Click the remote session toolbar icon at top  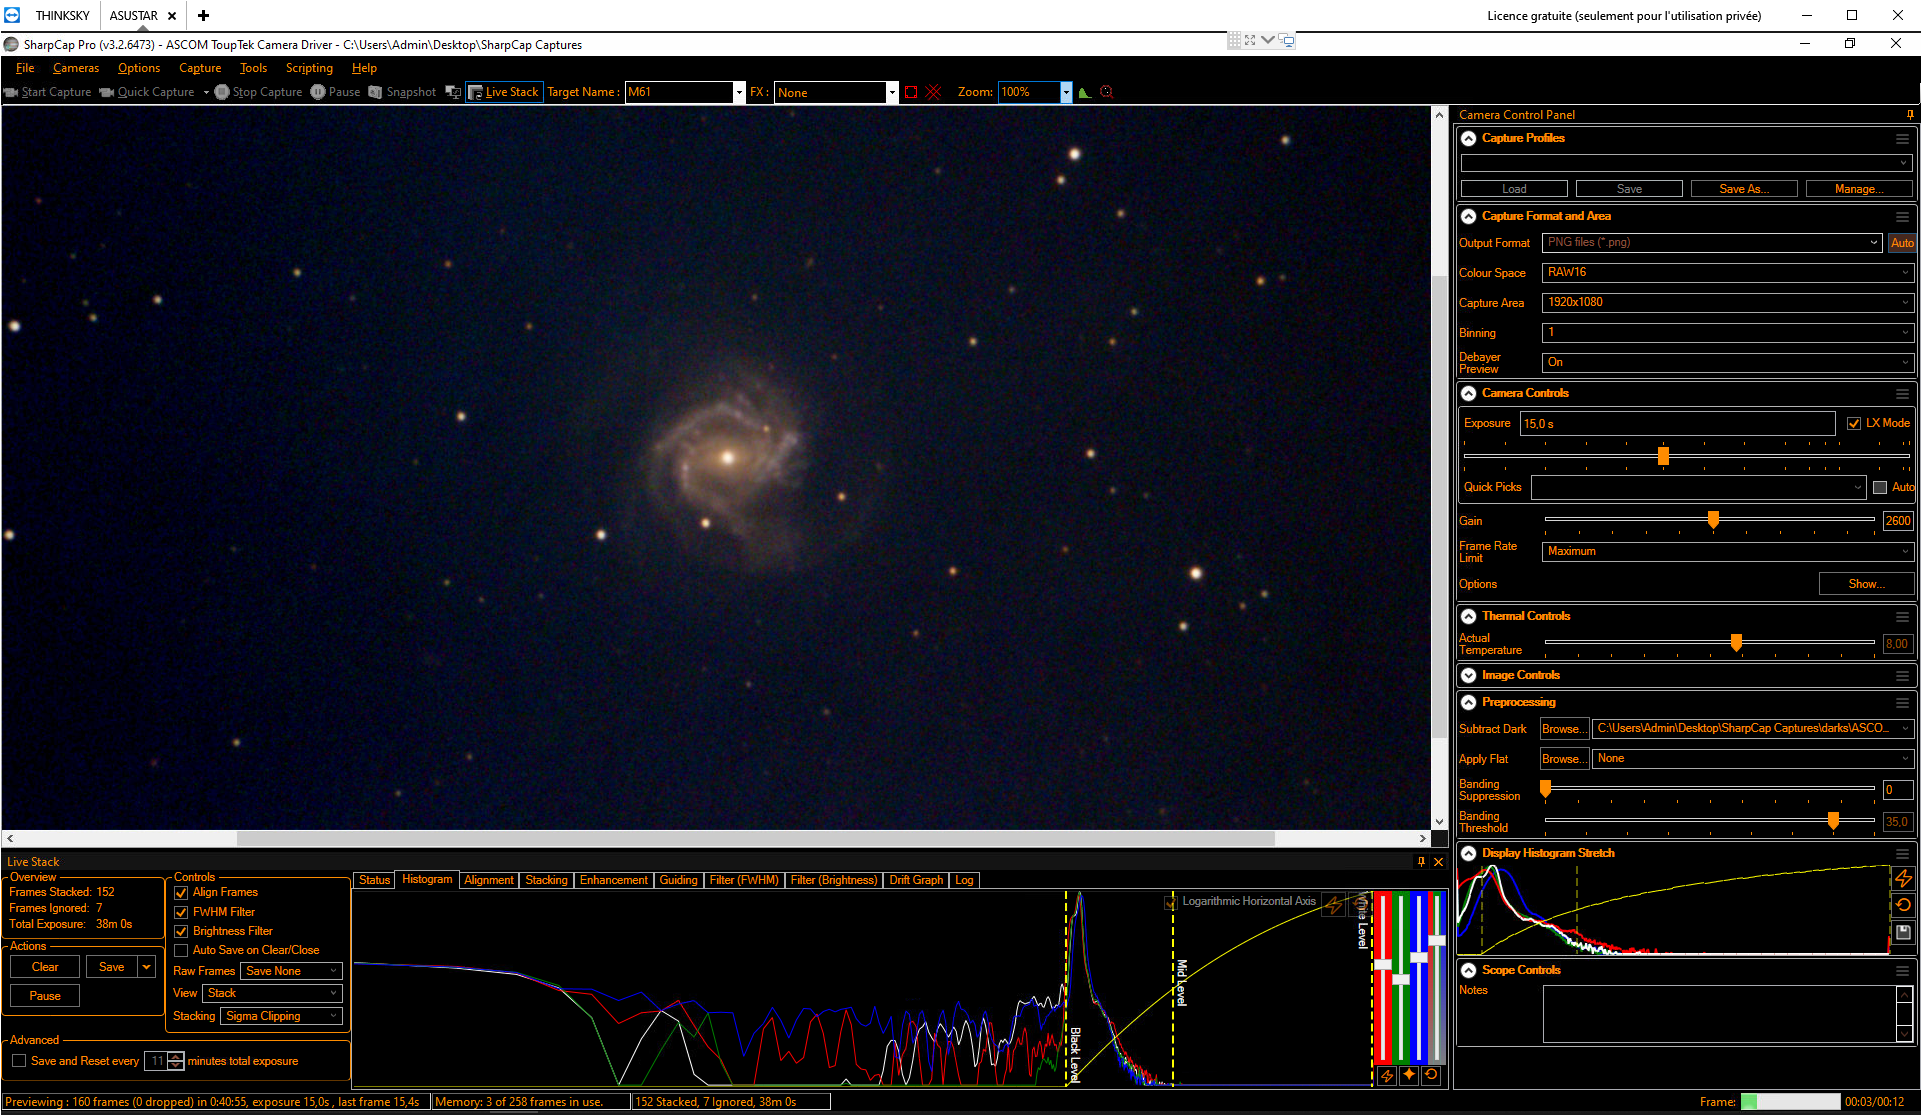point(1286,40)
